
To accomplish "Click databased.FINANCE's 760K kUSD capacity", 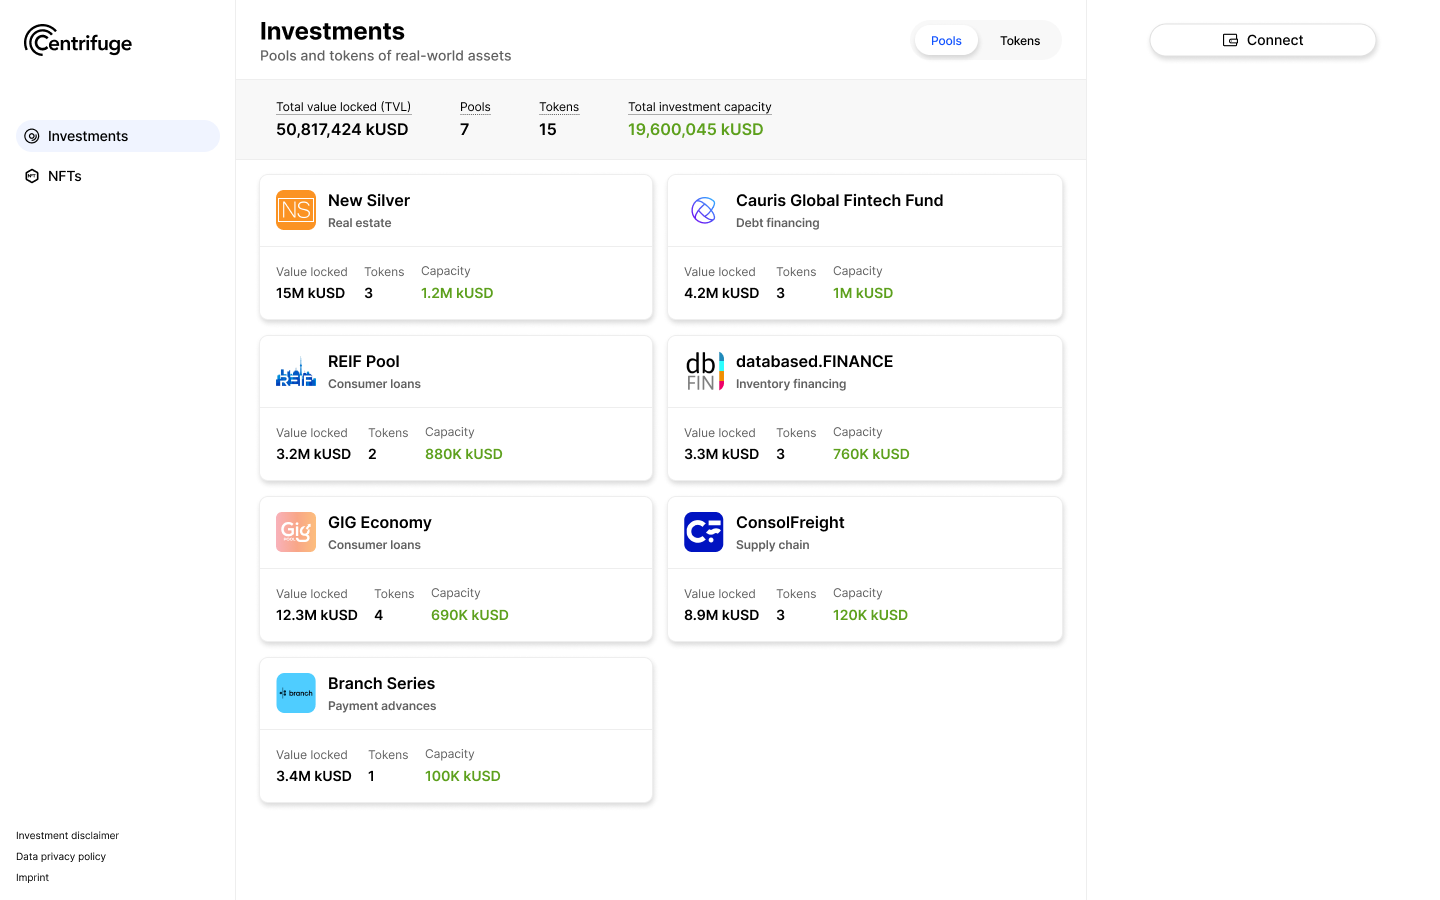I will click(871, 454).
